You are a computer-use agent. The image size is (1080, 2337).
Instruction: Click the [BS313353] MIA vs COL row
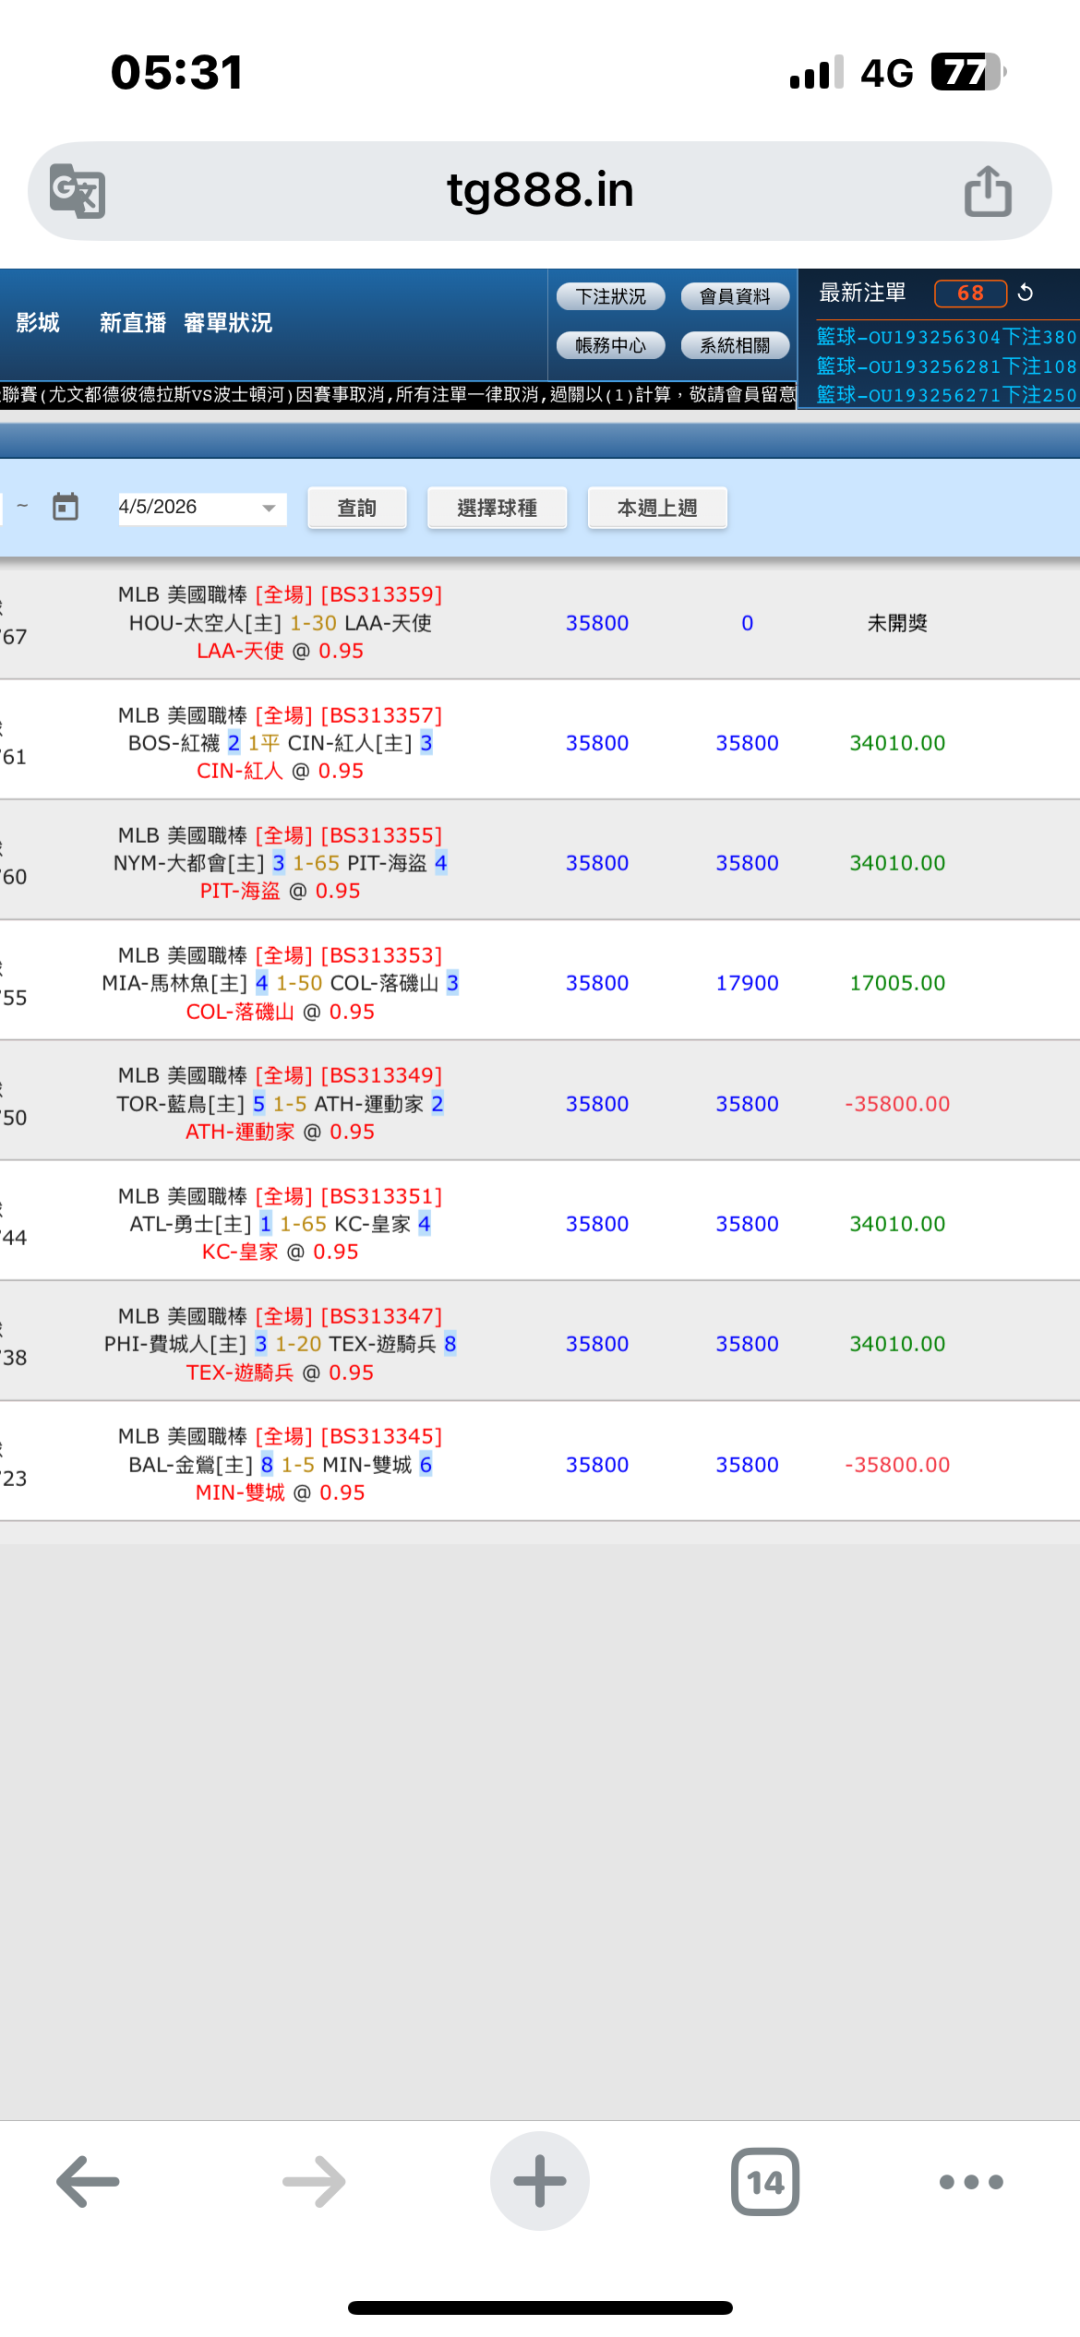tap(540, 981)
